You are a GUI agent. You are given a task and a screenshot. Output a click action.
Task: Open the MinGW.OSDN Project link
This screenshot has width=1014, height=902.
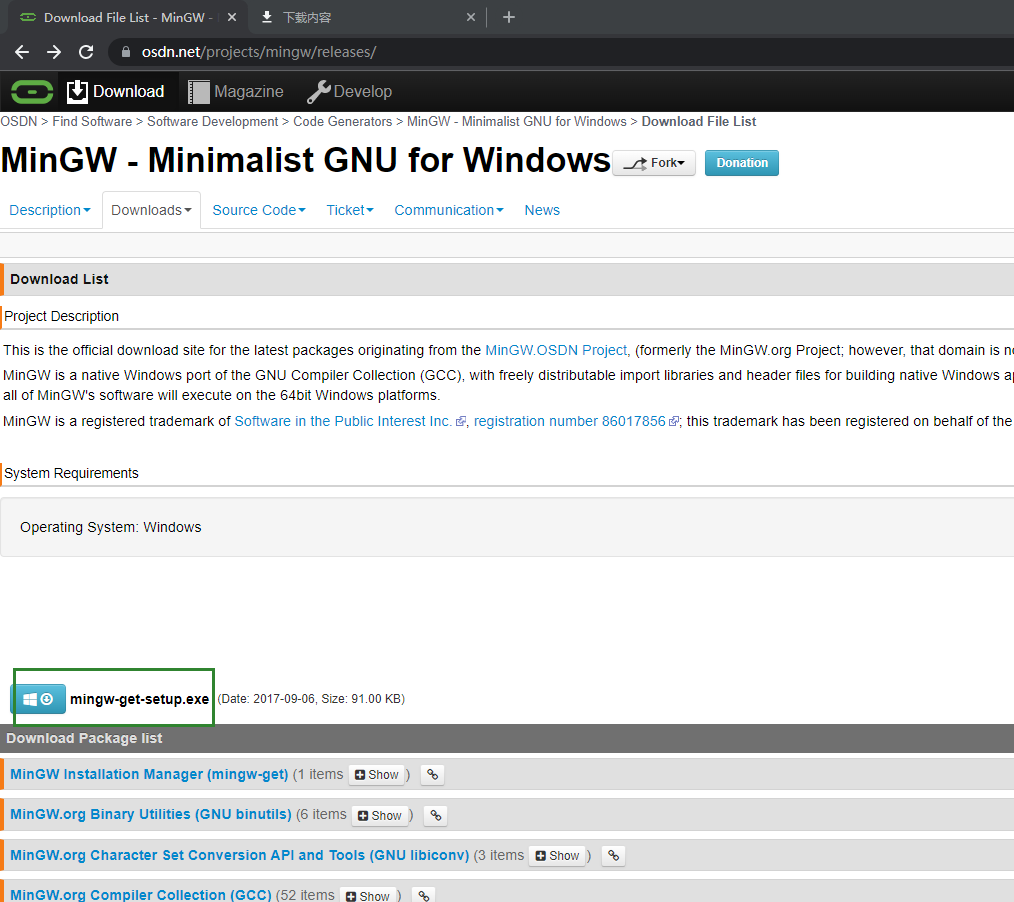pos(556,350)
